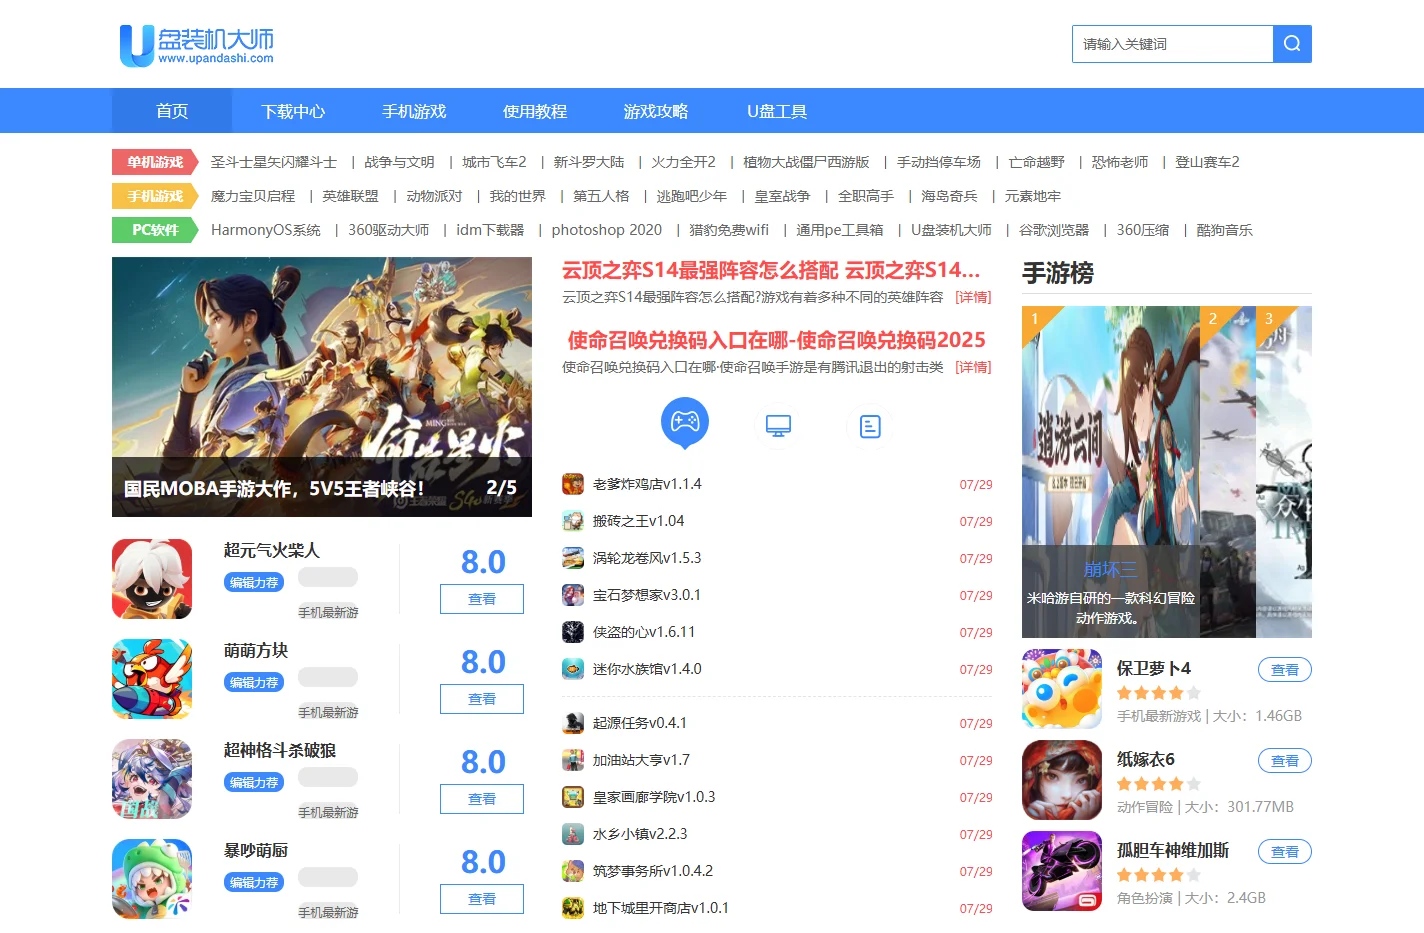
Task: Click icon beside 迷你水族馆v1.4.0
Action: click(x=573, y=669)
